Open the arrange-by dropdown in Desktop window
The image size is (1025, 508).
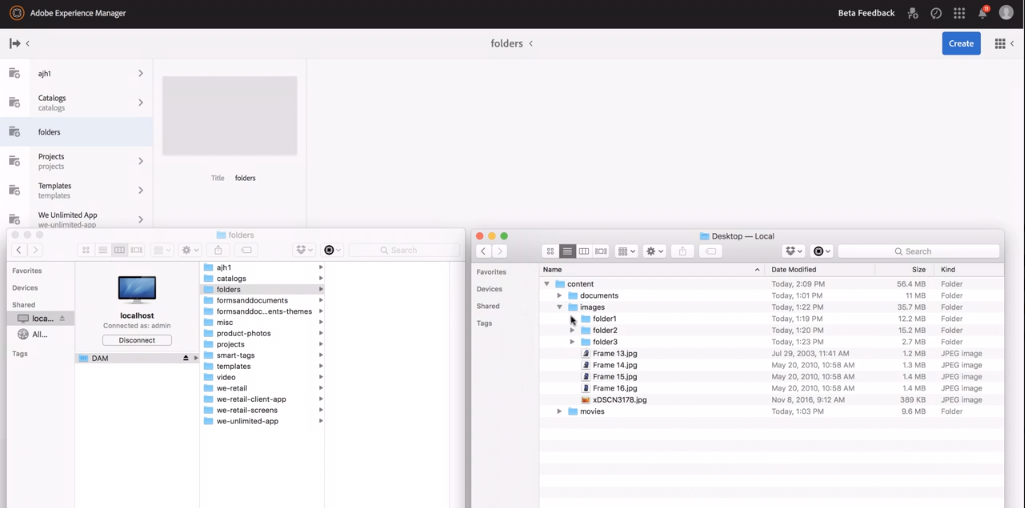click(x=626, y=251)
